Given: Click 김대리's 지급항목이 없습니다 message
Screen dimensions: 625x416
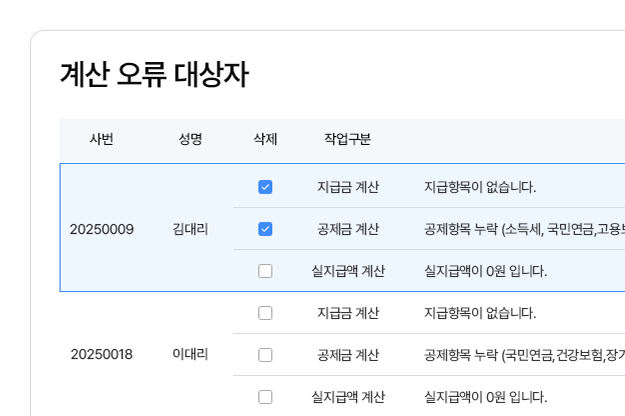Looking at the screenshot, I should 480,187.
